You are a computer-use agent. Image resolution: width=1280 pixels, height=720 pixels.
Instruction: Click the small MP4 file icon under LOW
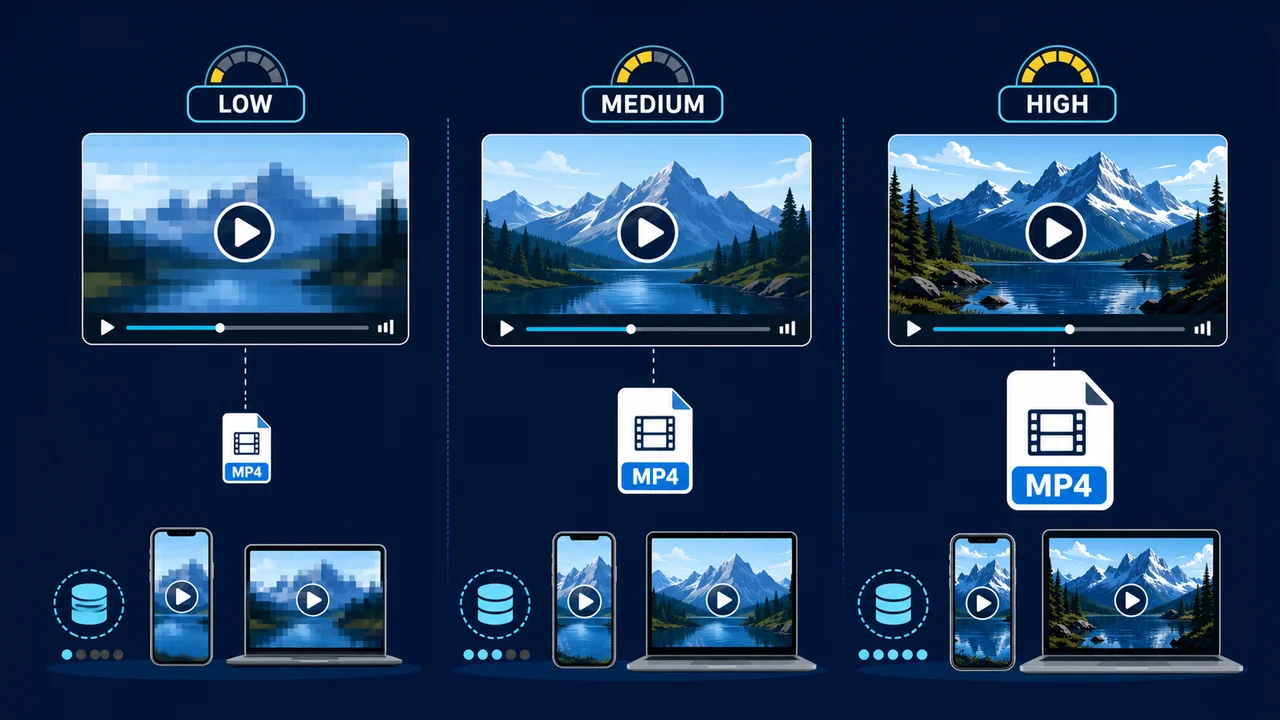pos(246,448)
